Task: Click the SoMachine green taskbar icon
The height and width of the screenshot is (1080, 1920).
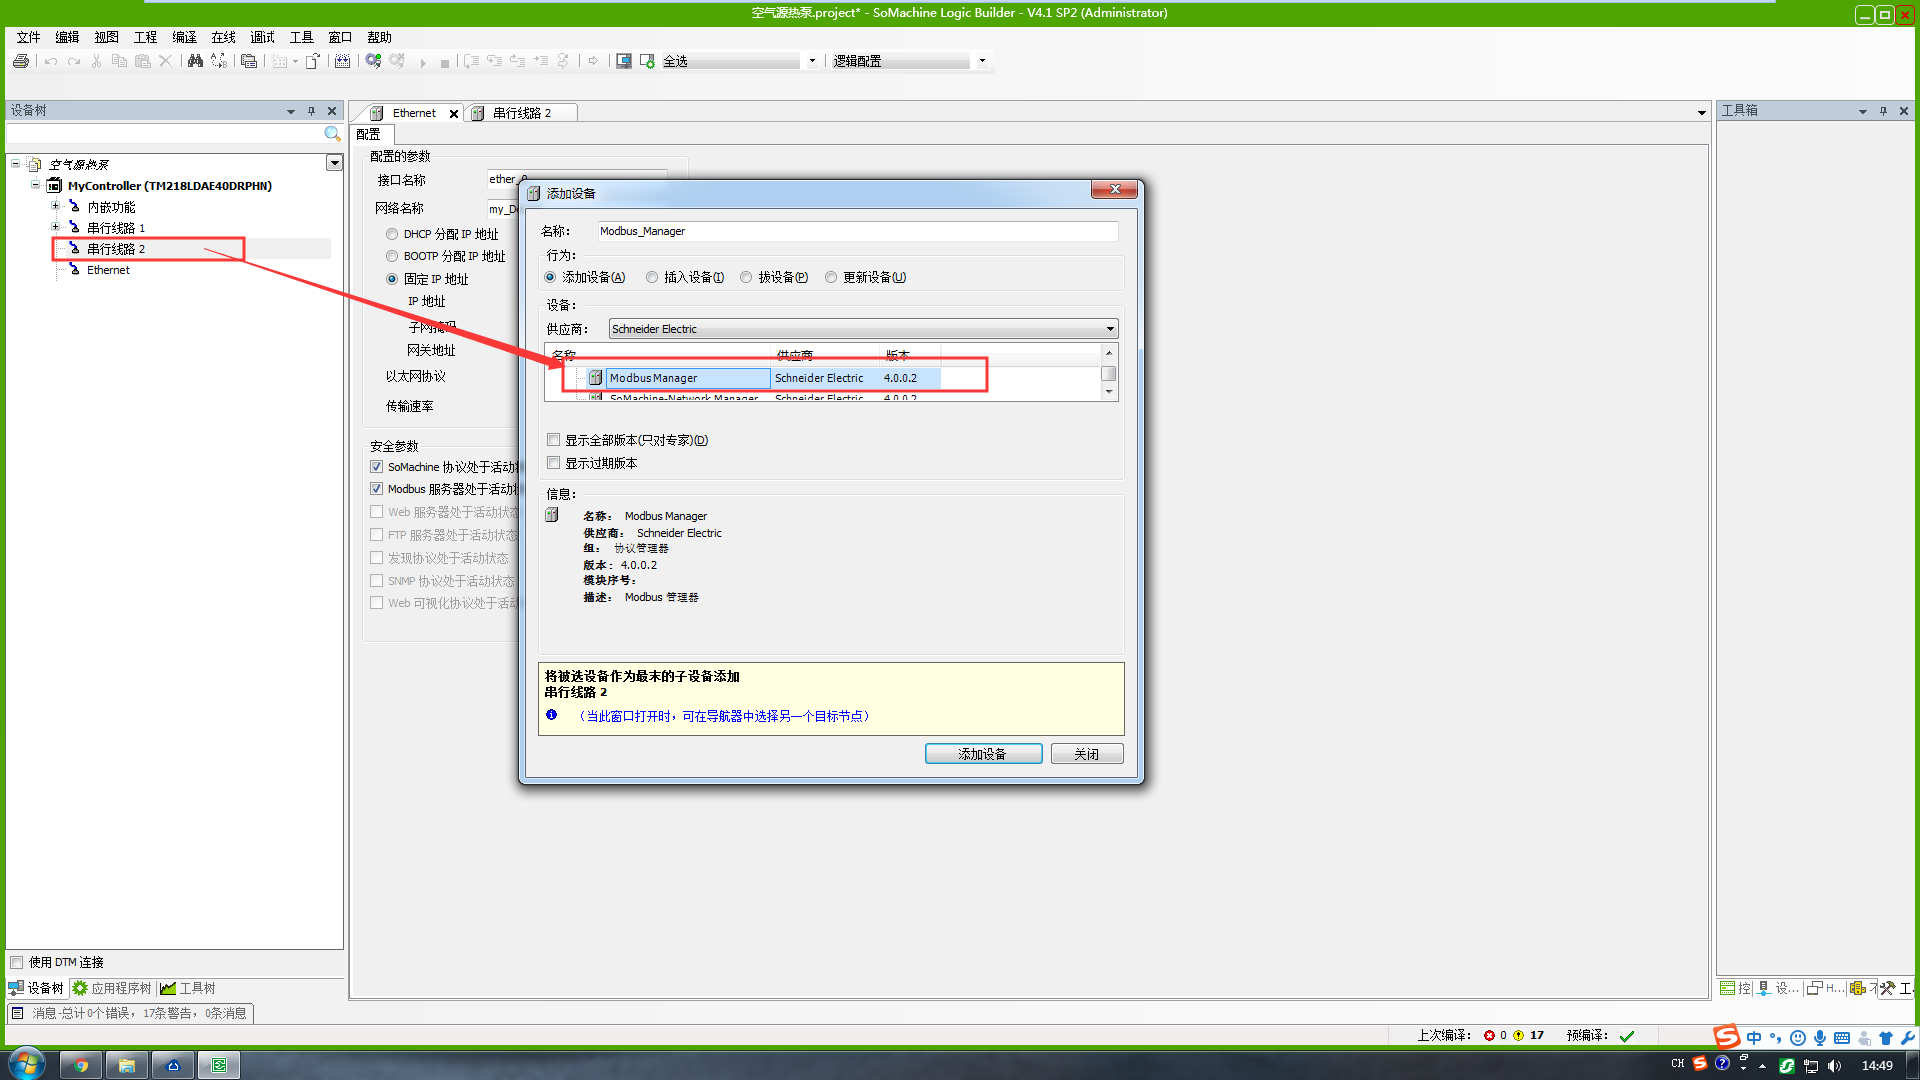Action: tap(219, 1065)
